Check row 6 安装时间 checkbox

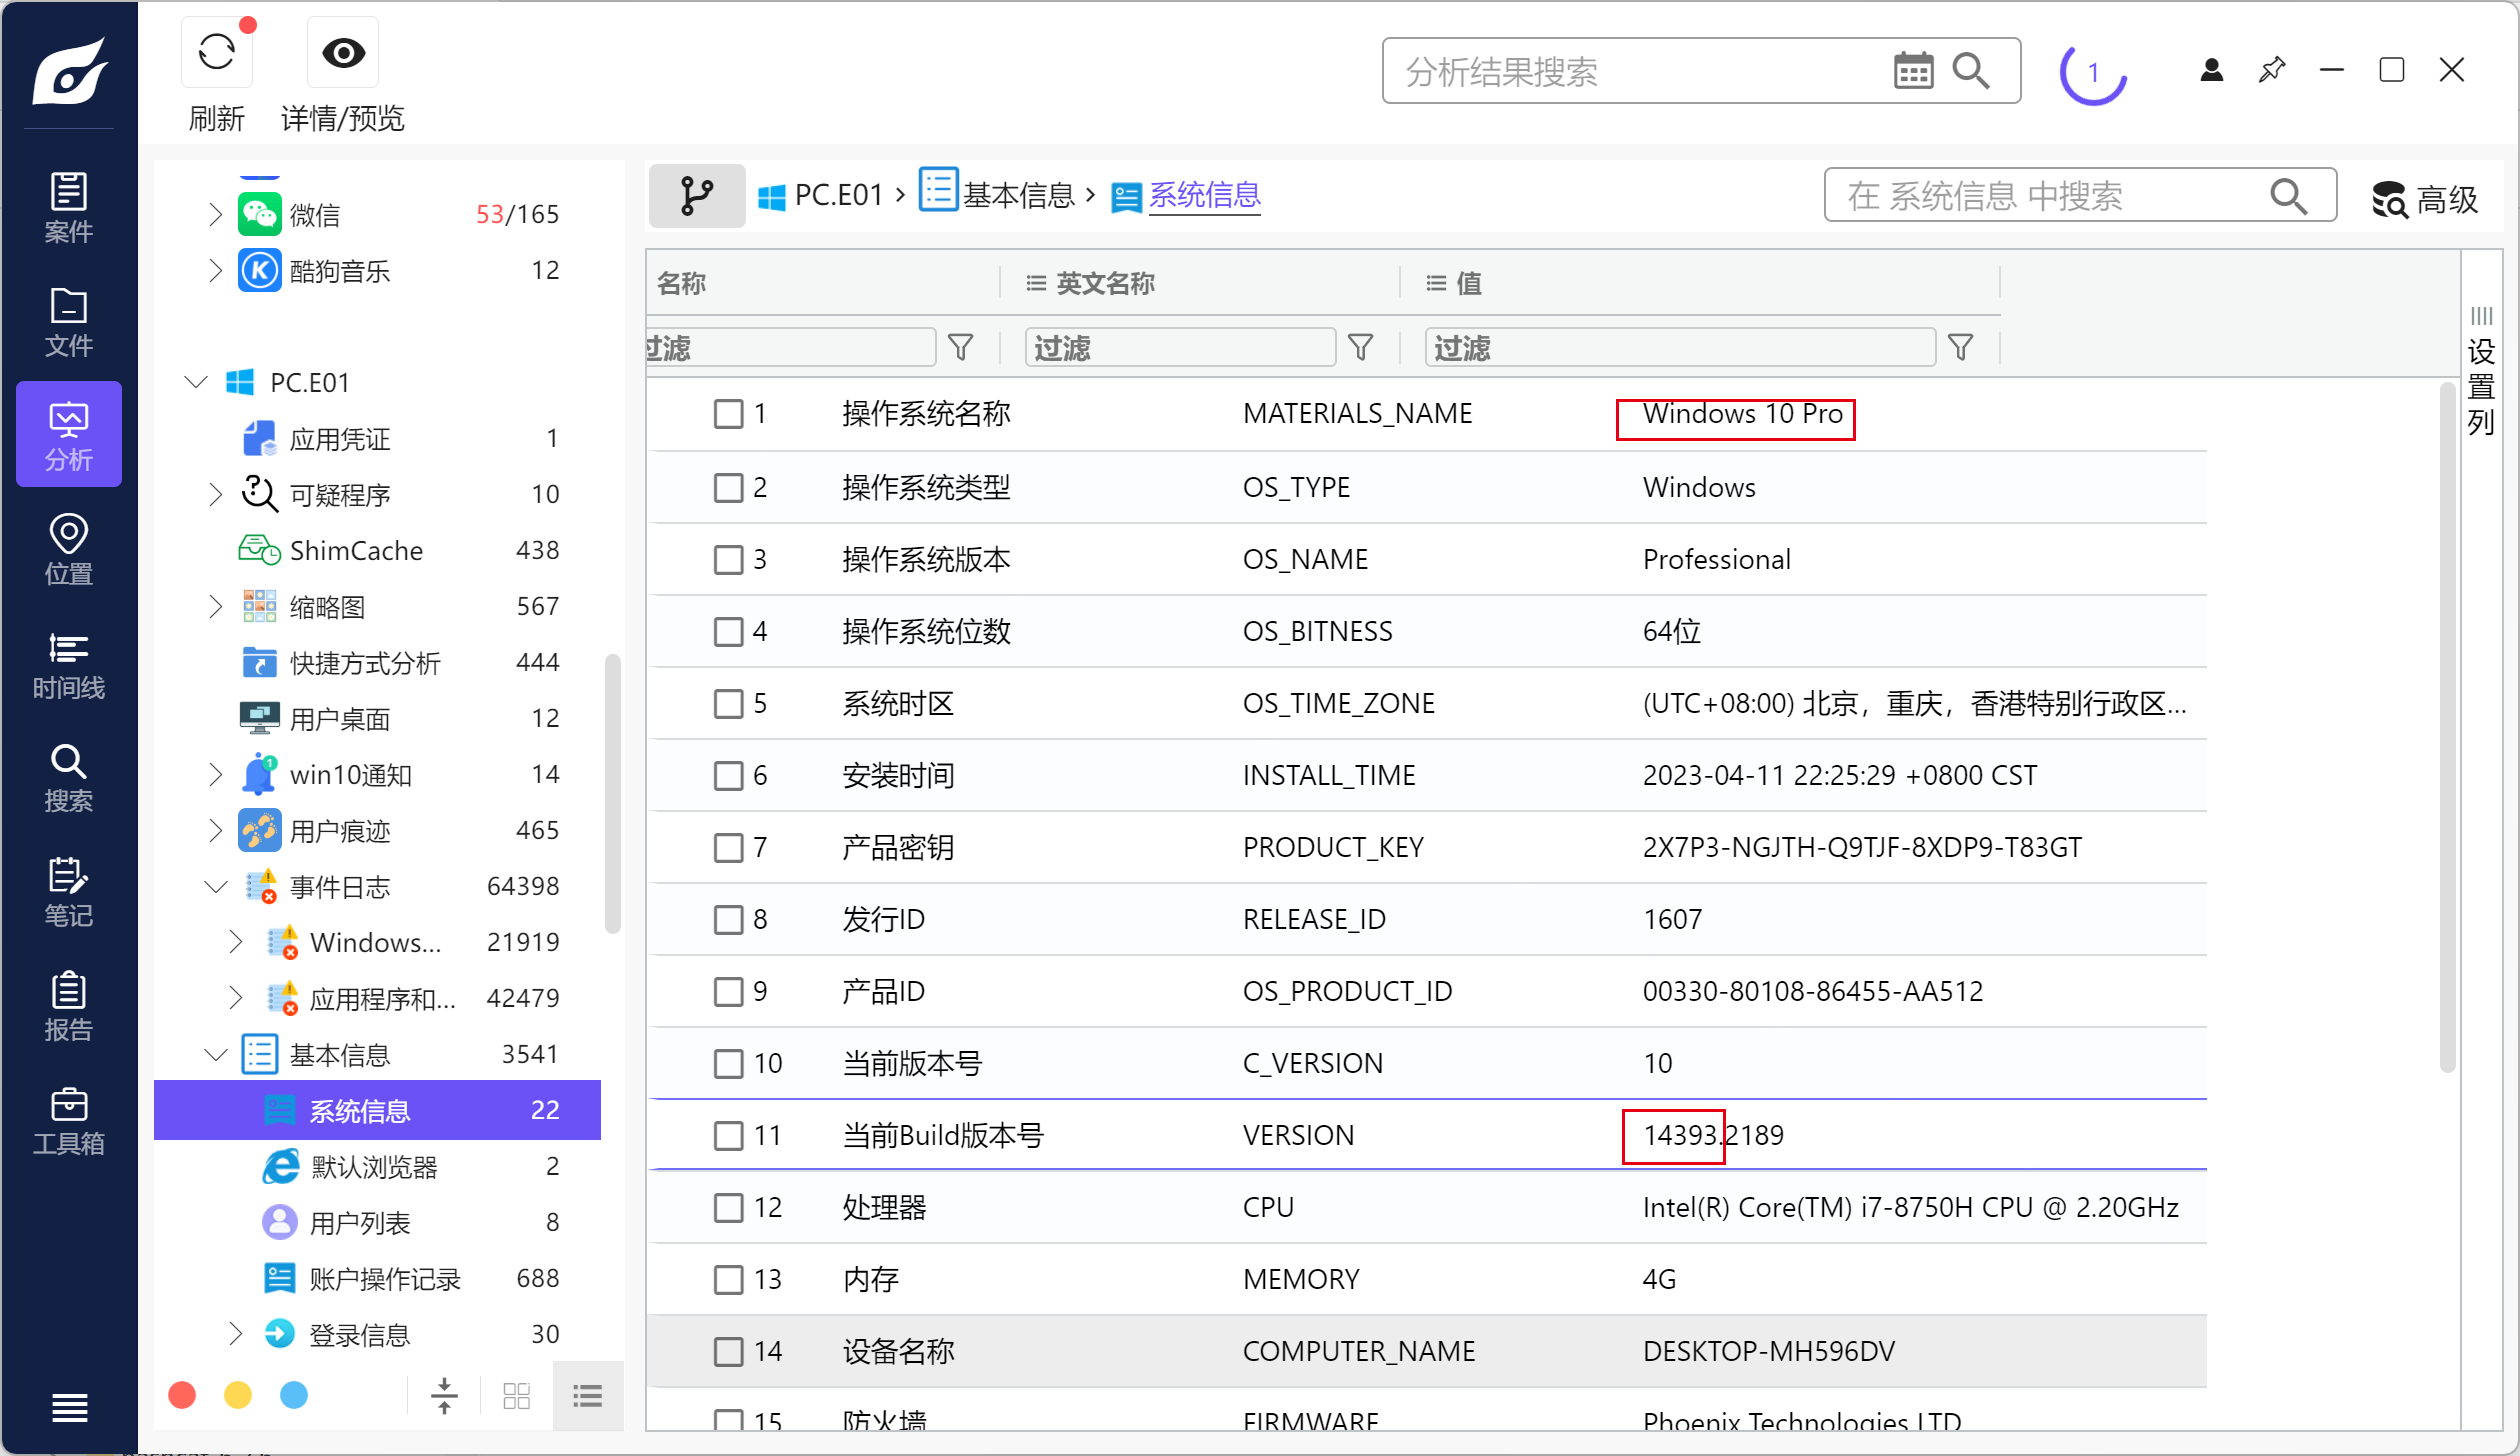click(x=729, y=775)
